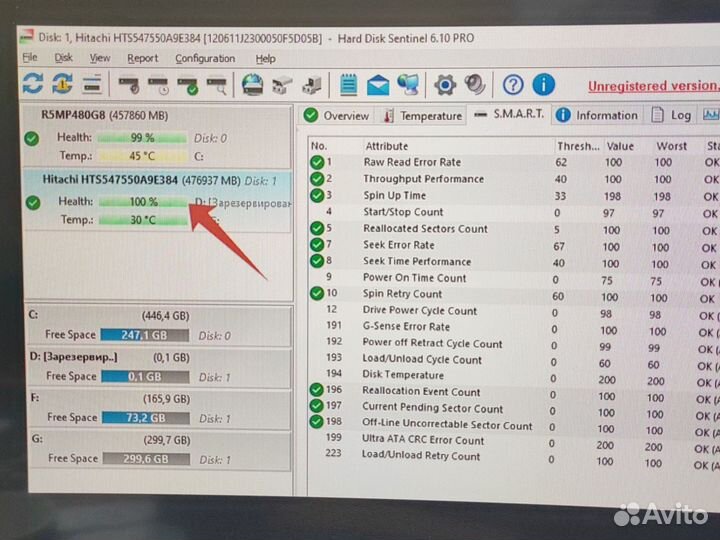720x540 pixels.
Task: Open the Information tab
Action: tap(596, 115)
